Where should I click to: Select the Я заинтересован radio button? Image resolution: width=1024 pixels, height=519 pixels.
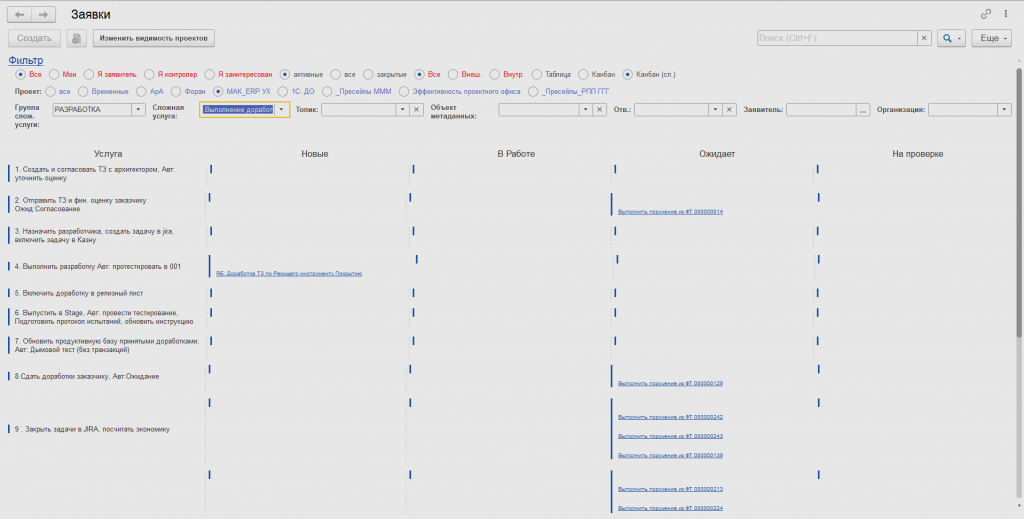[x=210, y=74]
